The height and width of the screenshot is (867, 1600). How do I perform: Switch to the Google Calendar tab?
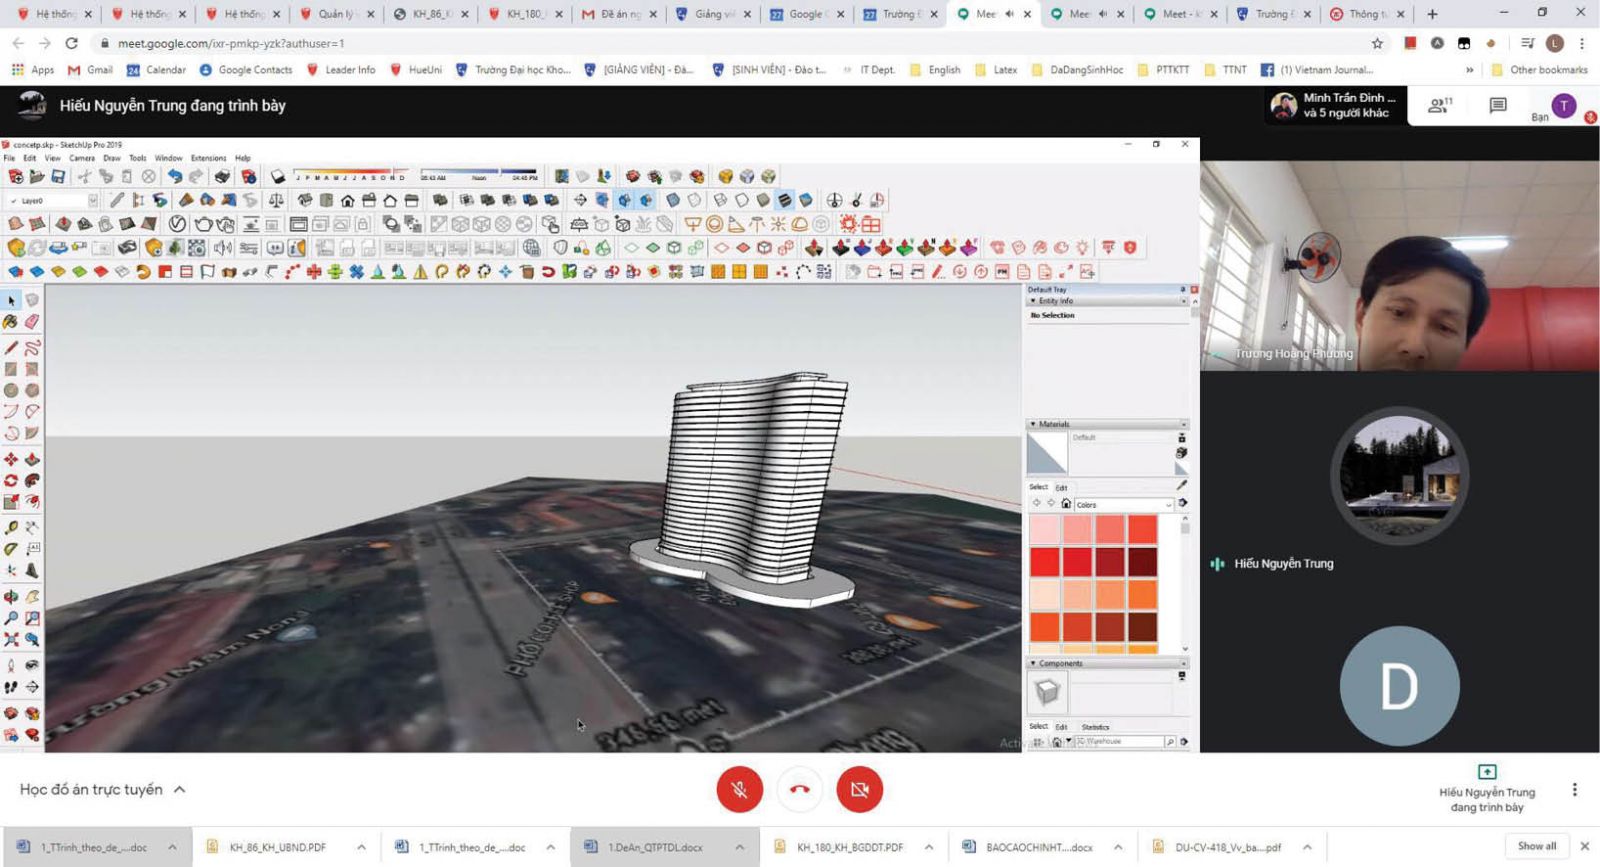tap(804, 14)
